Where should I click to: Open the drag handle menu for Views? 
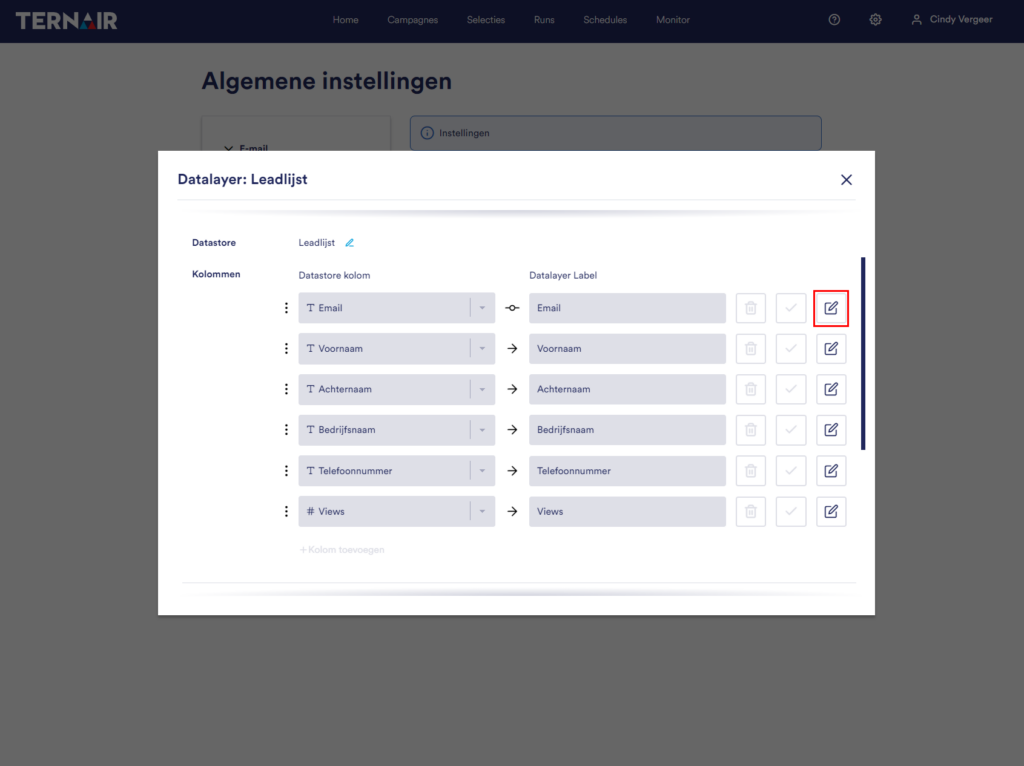pyautogui.click(x=286, y=511)
